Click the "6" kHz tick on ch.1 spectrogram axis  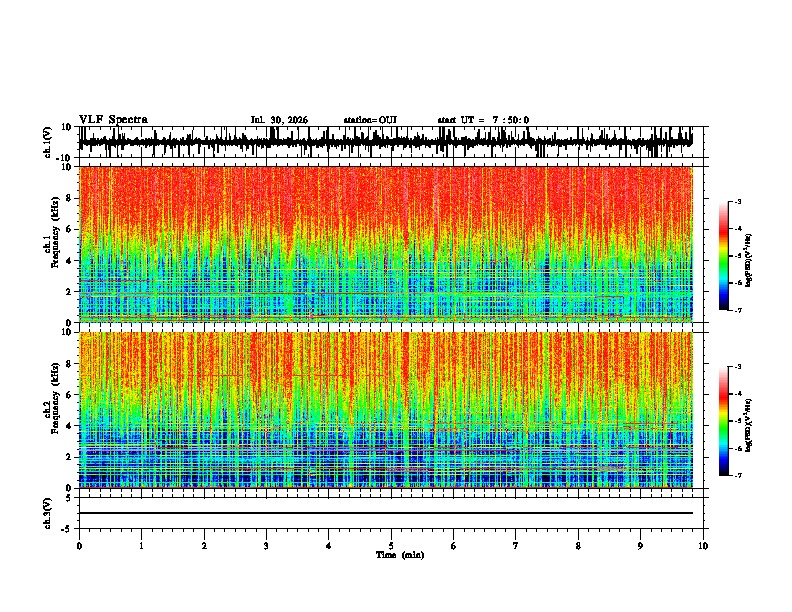[x=70, y=229]
